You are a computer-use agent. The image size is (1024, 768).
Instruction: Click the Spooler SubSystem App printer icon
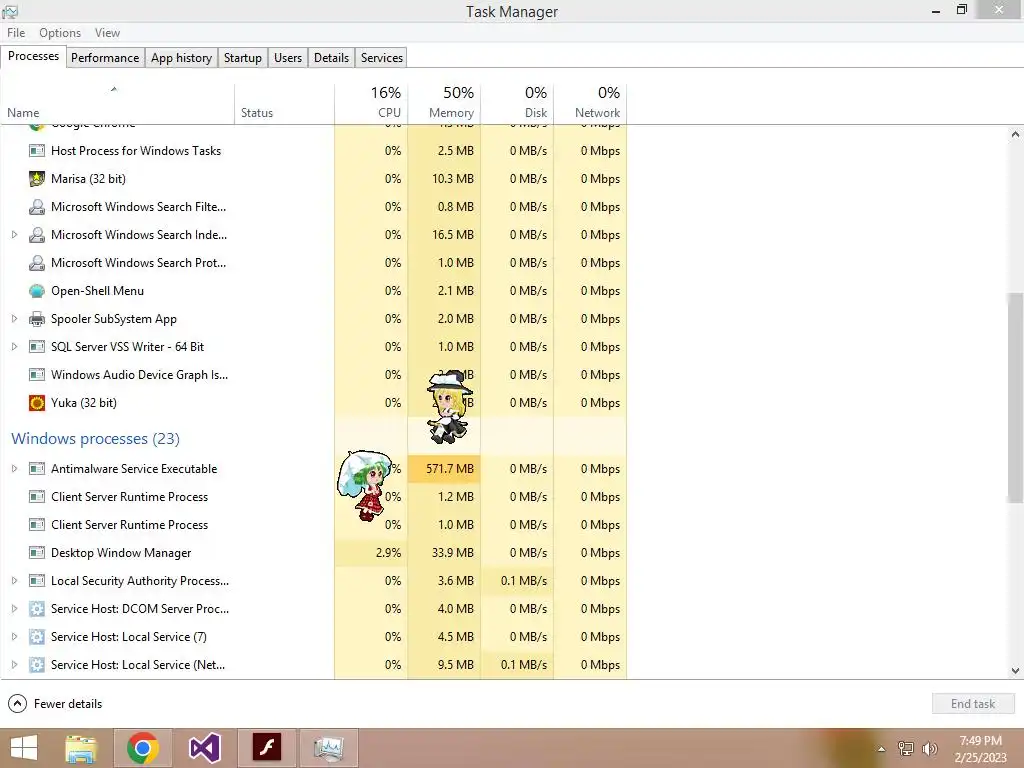click(37, 319)
